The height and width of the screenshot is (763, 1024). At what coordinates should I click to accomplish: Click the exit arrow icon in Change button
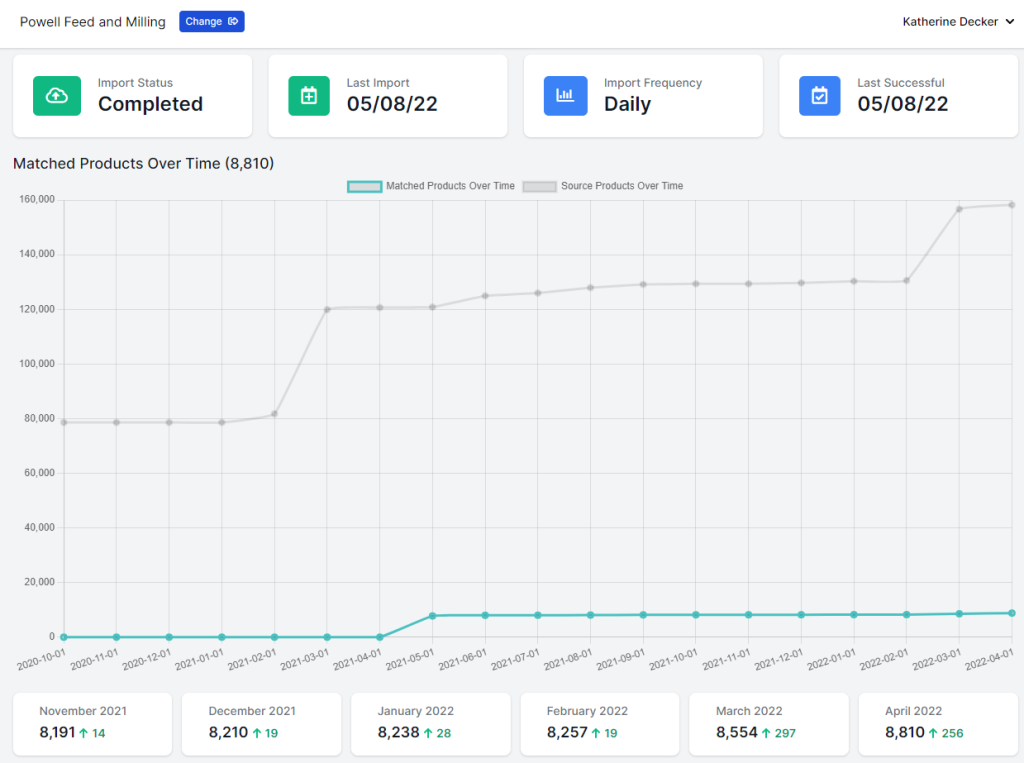point(233,22)
